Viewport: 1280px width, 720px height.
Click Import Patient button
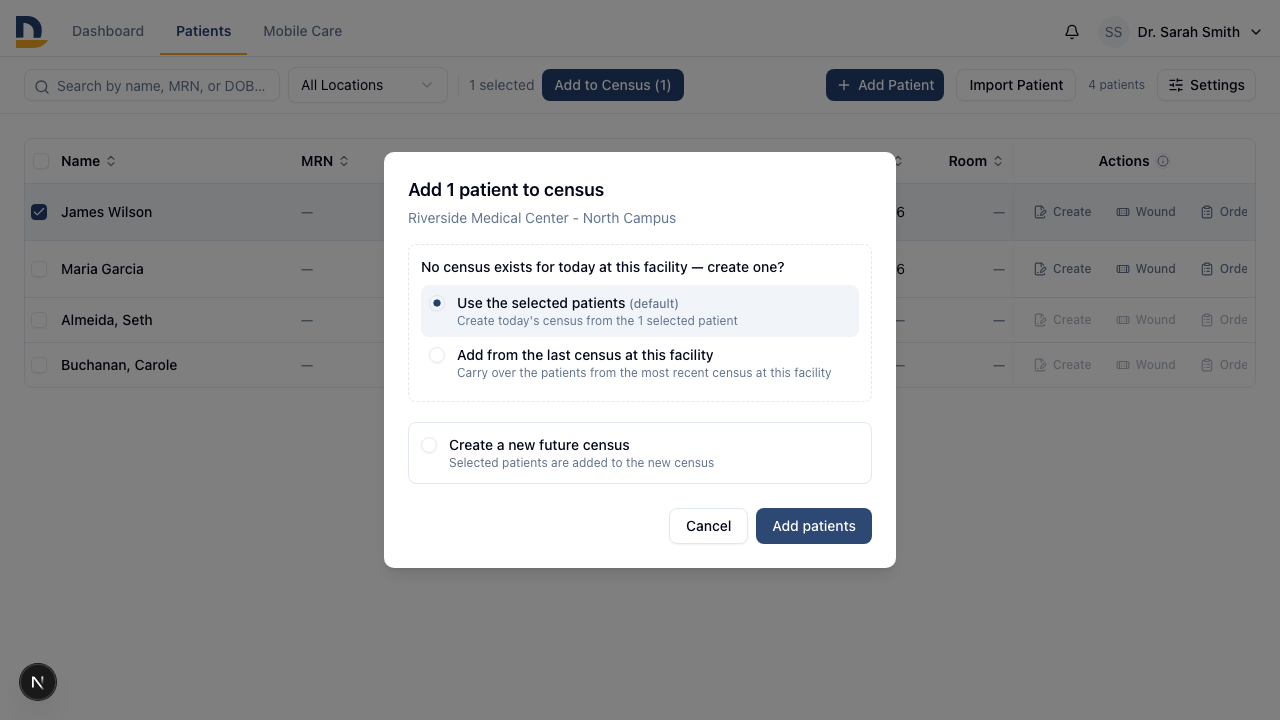click(1016, 85)
